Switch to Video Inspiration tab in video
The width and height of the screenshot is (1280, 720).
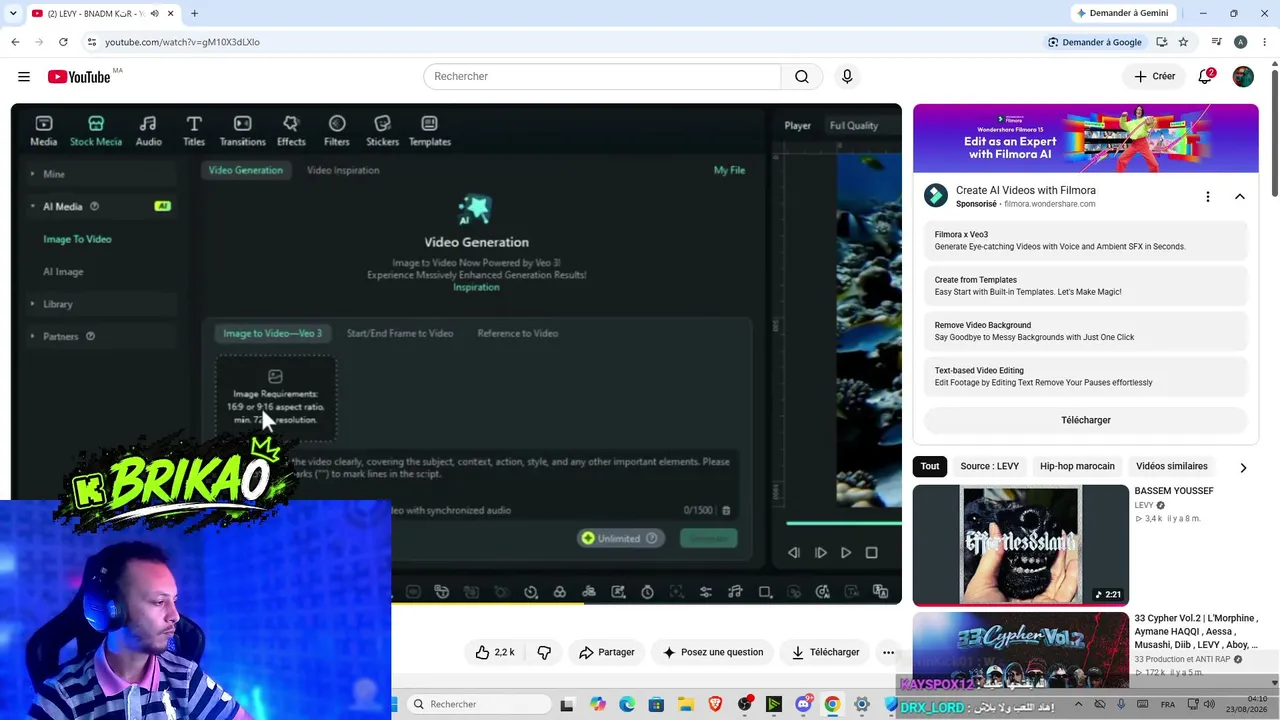pos(343,170)
